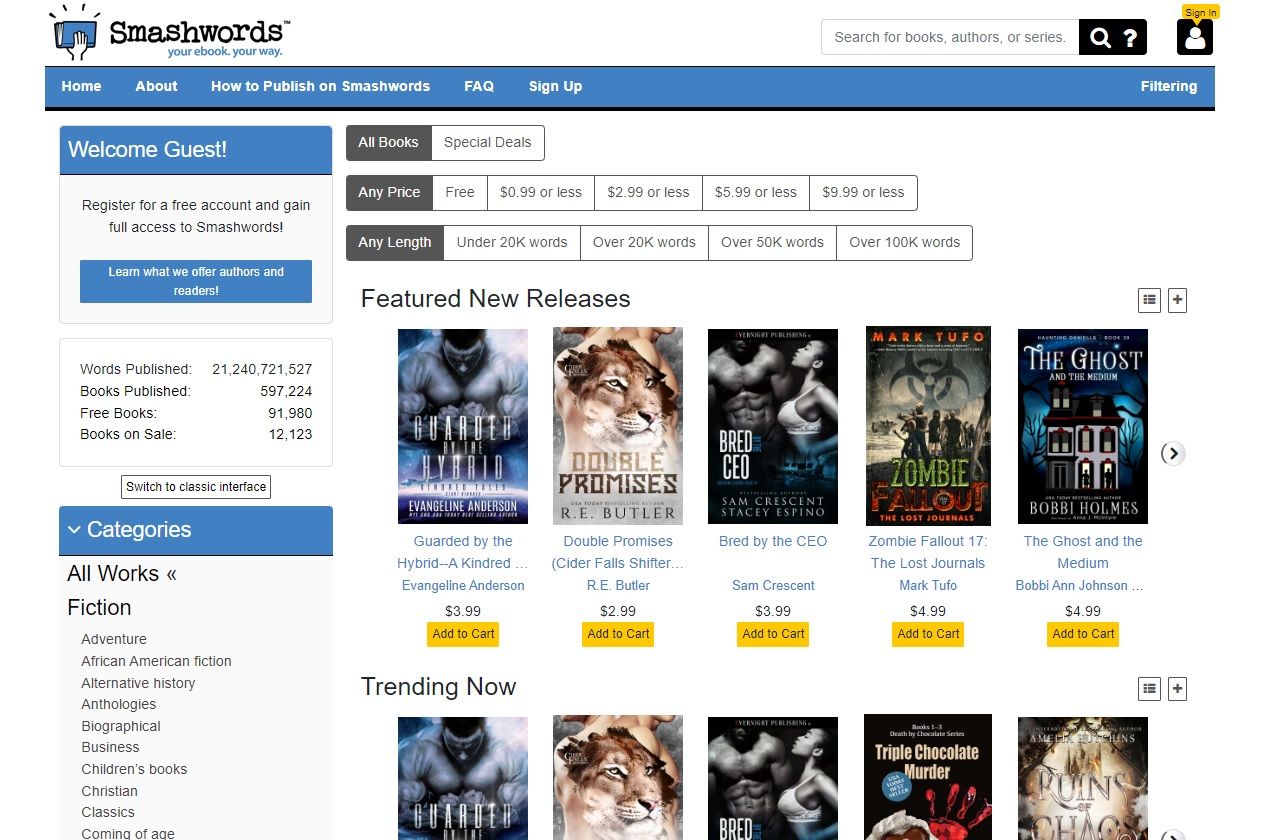Open the Sign Up page
The image size is (1262, 840).
pos(555,86)
